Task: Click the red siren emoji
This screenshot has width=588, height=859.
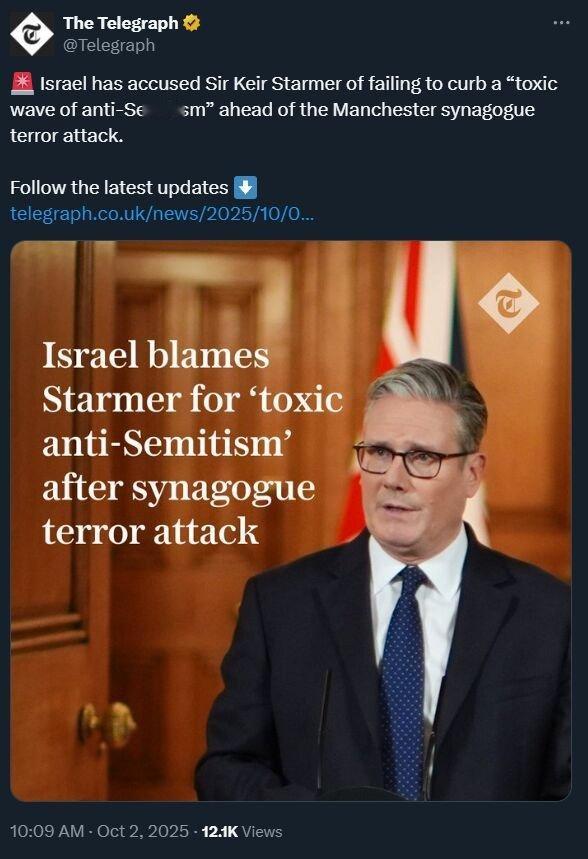Action: (22, 83)
